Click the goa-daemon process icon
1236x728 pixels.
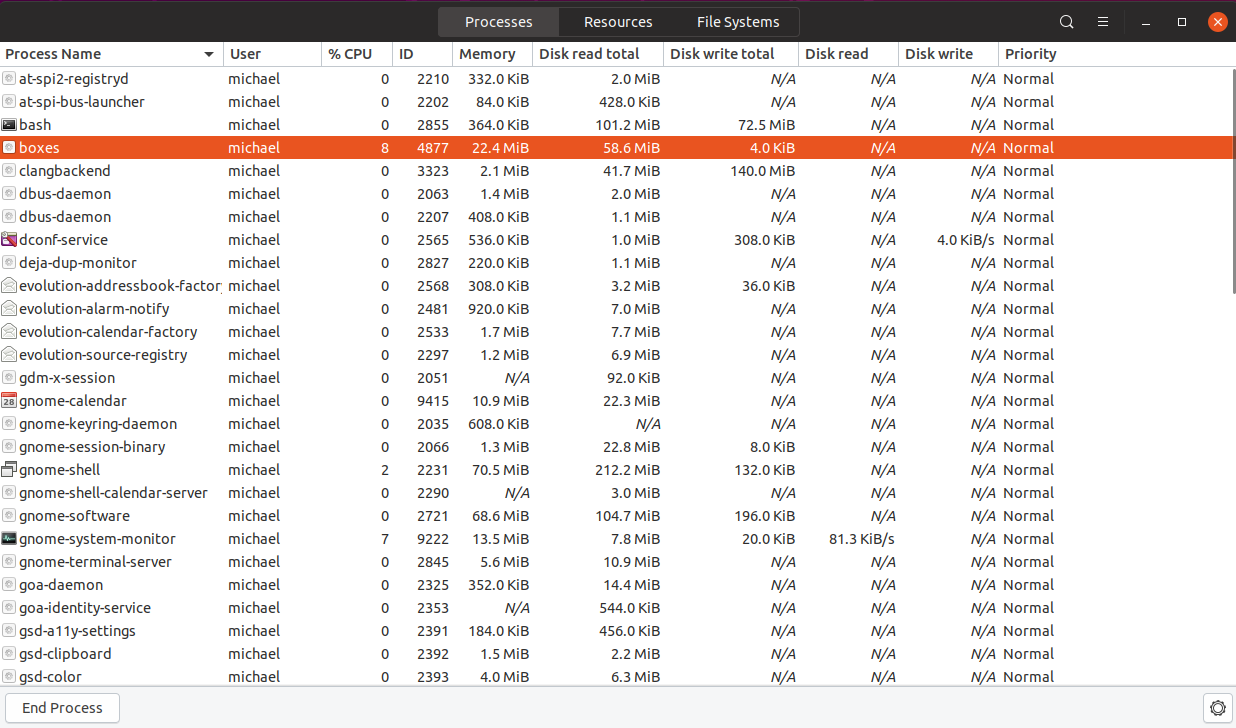[9, 585]
